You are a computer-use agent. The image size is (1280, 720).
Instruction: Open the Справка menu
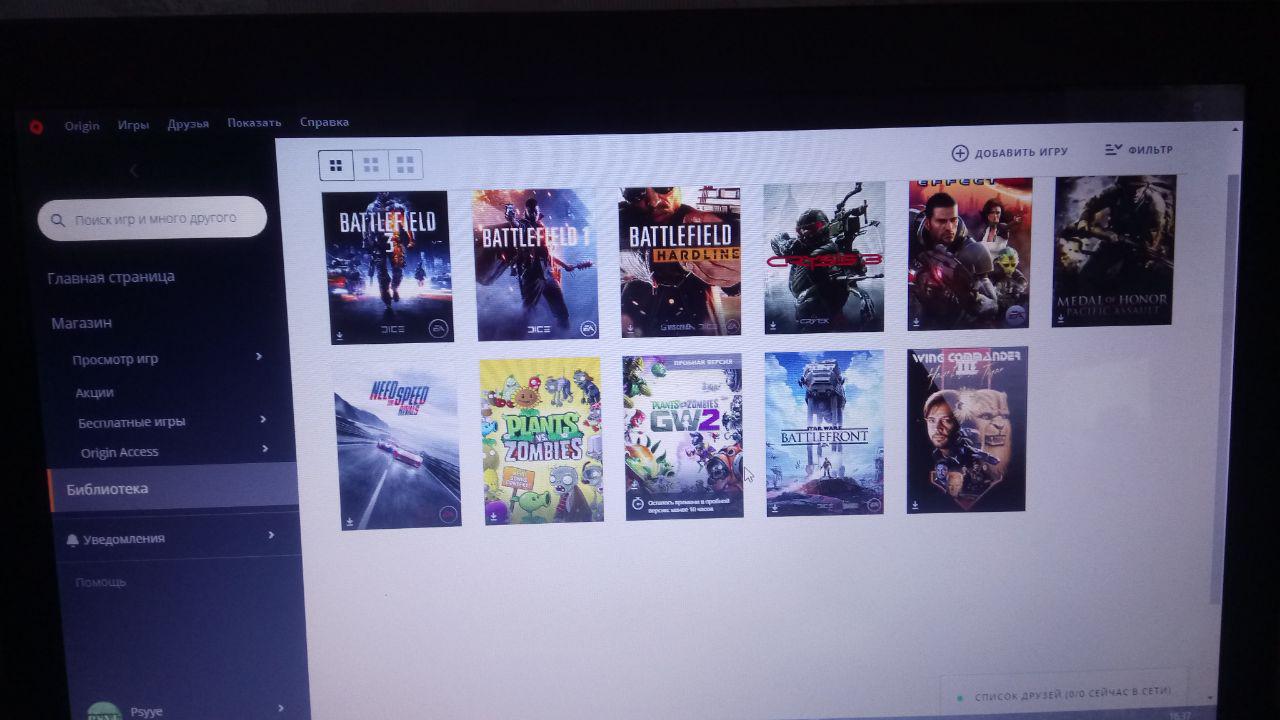pyautogui.click(x=324, y=122)
